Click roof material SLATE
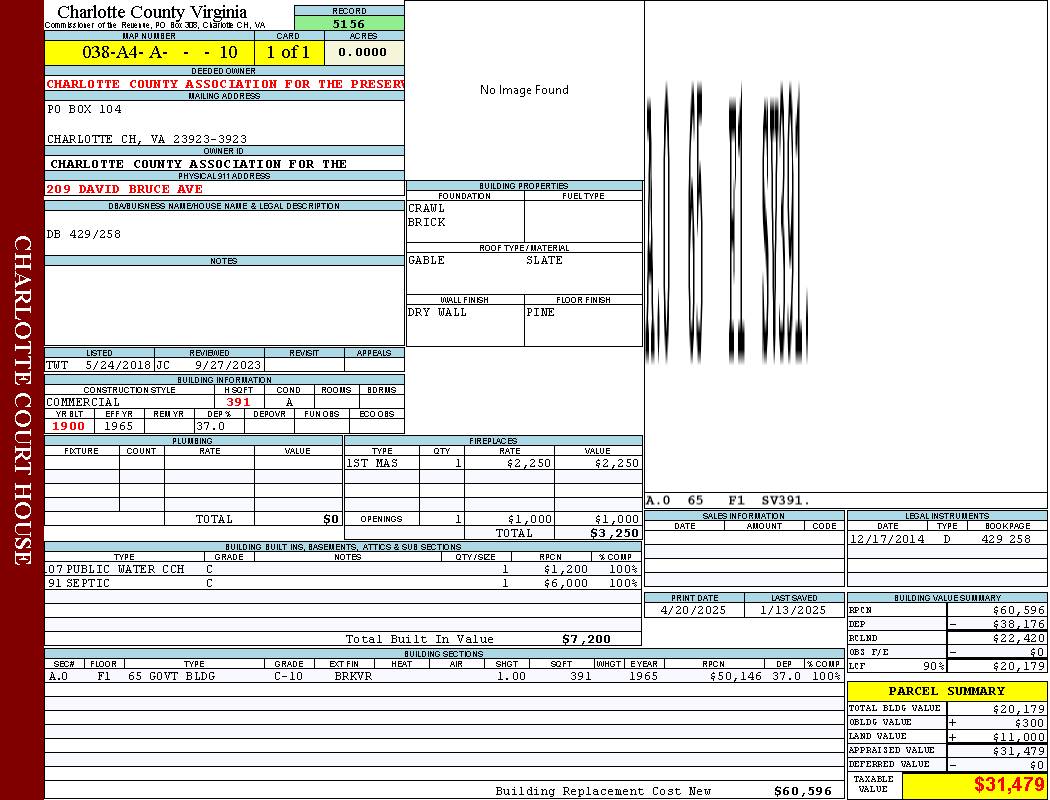 pyautogui.click(x=544, y=260)
